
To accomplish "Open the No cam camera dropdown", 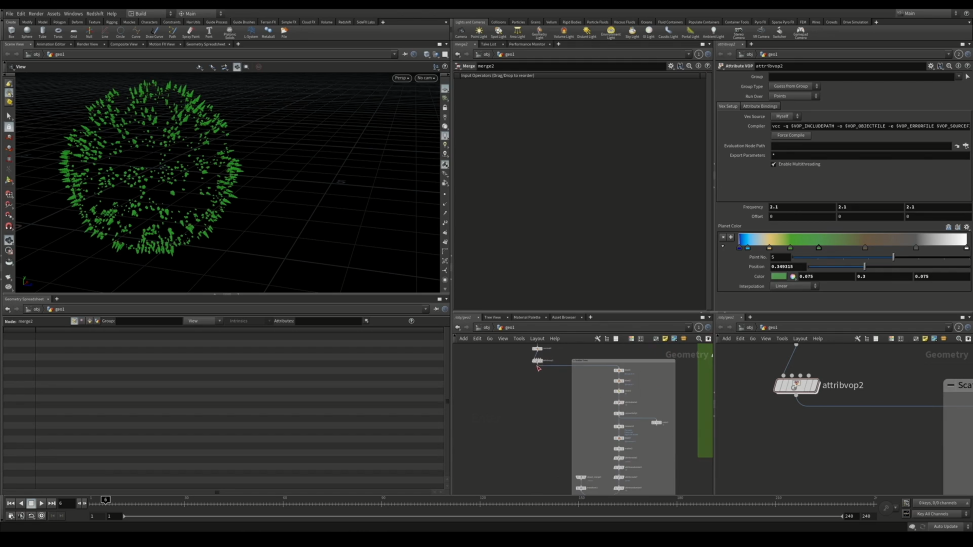I will pyautogui.click(x=426, y=78).
